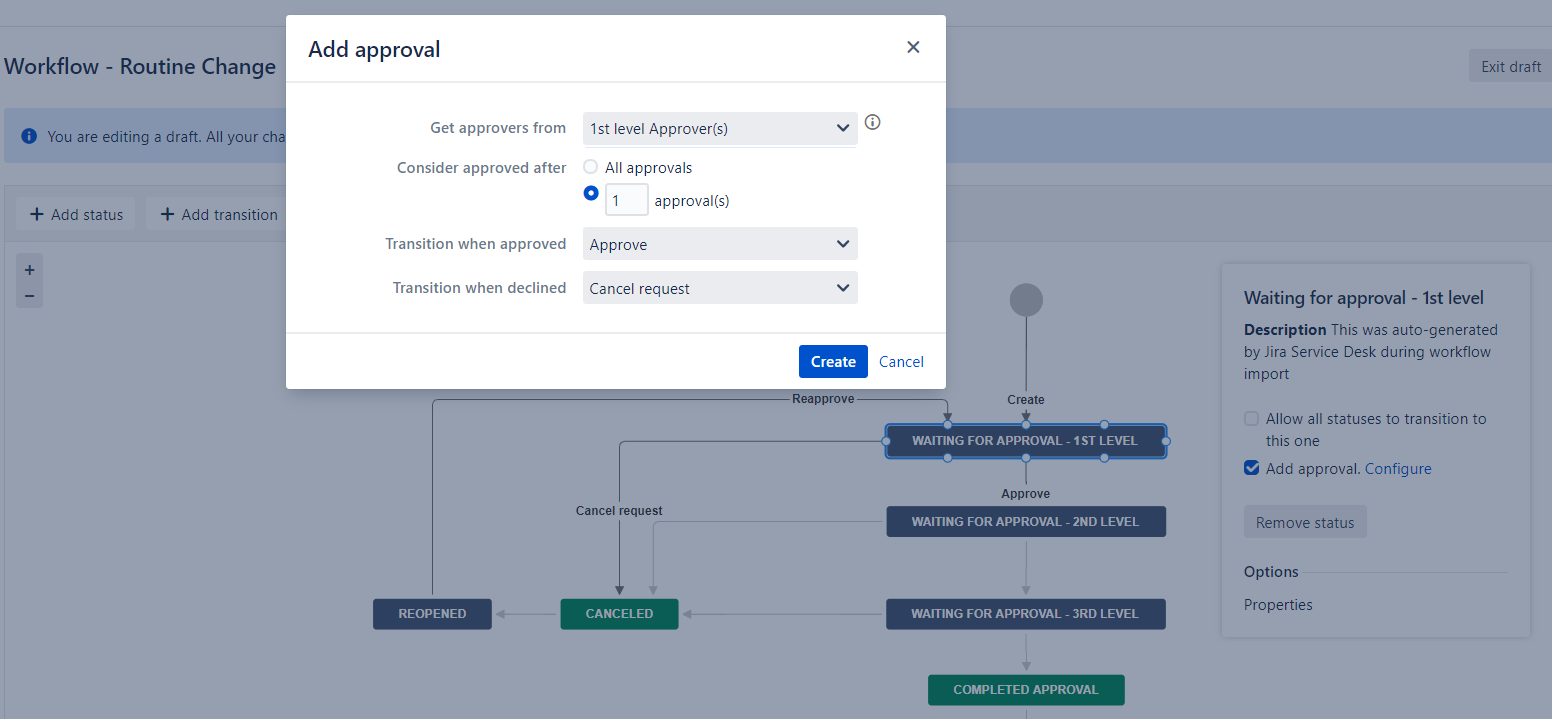
Task: Click the Options section heading
Action: [1271, 572]
